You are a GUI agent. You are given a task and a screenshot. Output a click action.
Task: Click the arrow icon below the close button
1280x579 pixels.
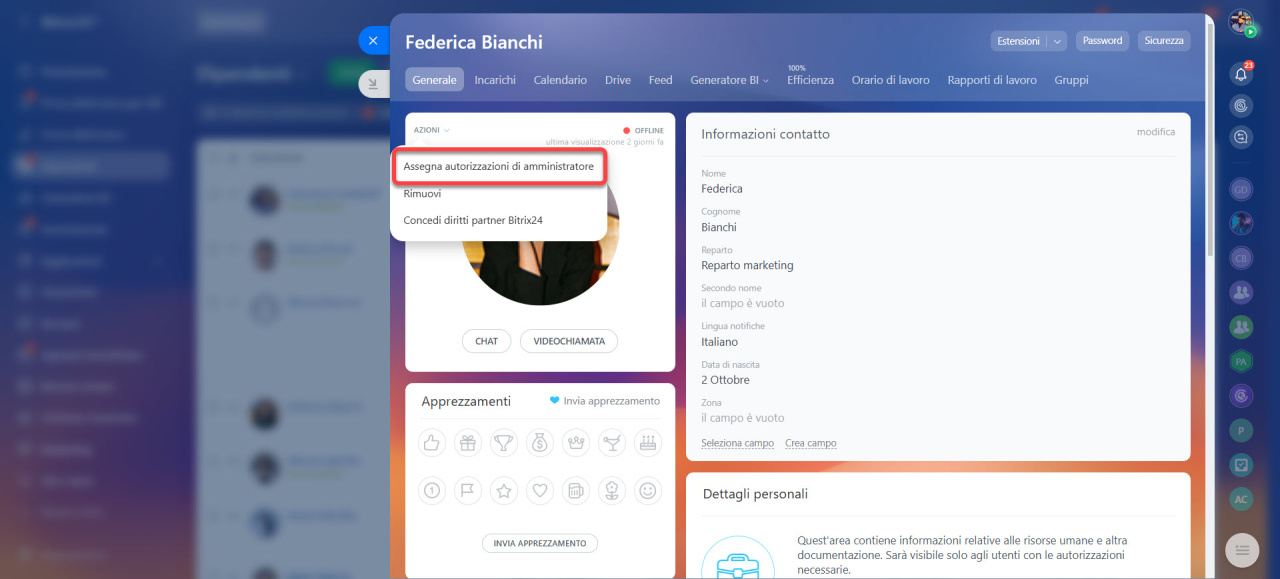(x=373, y=84)
